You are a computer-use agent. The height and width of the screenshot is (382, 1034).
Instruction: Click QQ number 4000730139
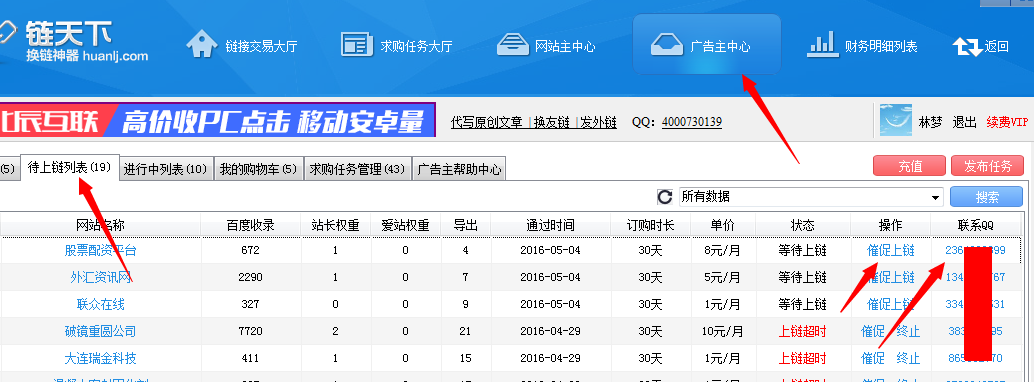click(x=692, y=122)
